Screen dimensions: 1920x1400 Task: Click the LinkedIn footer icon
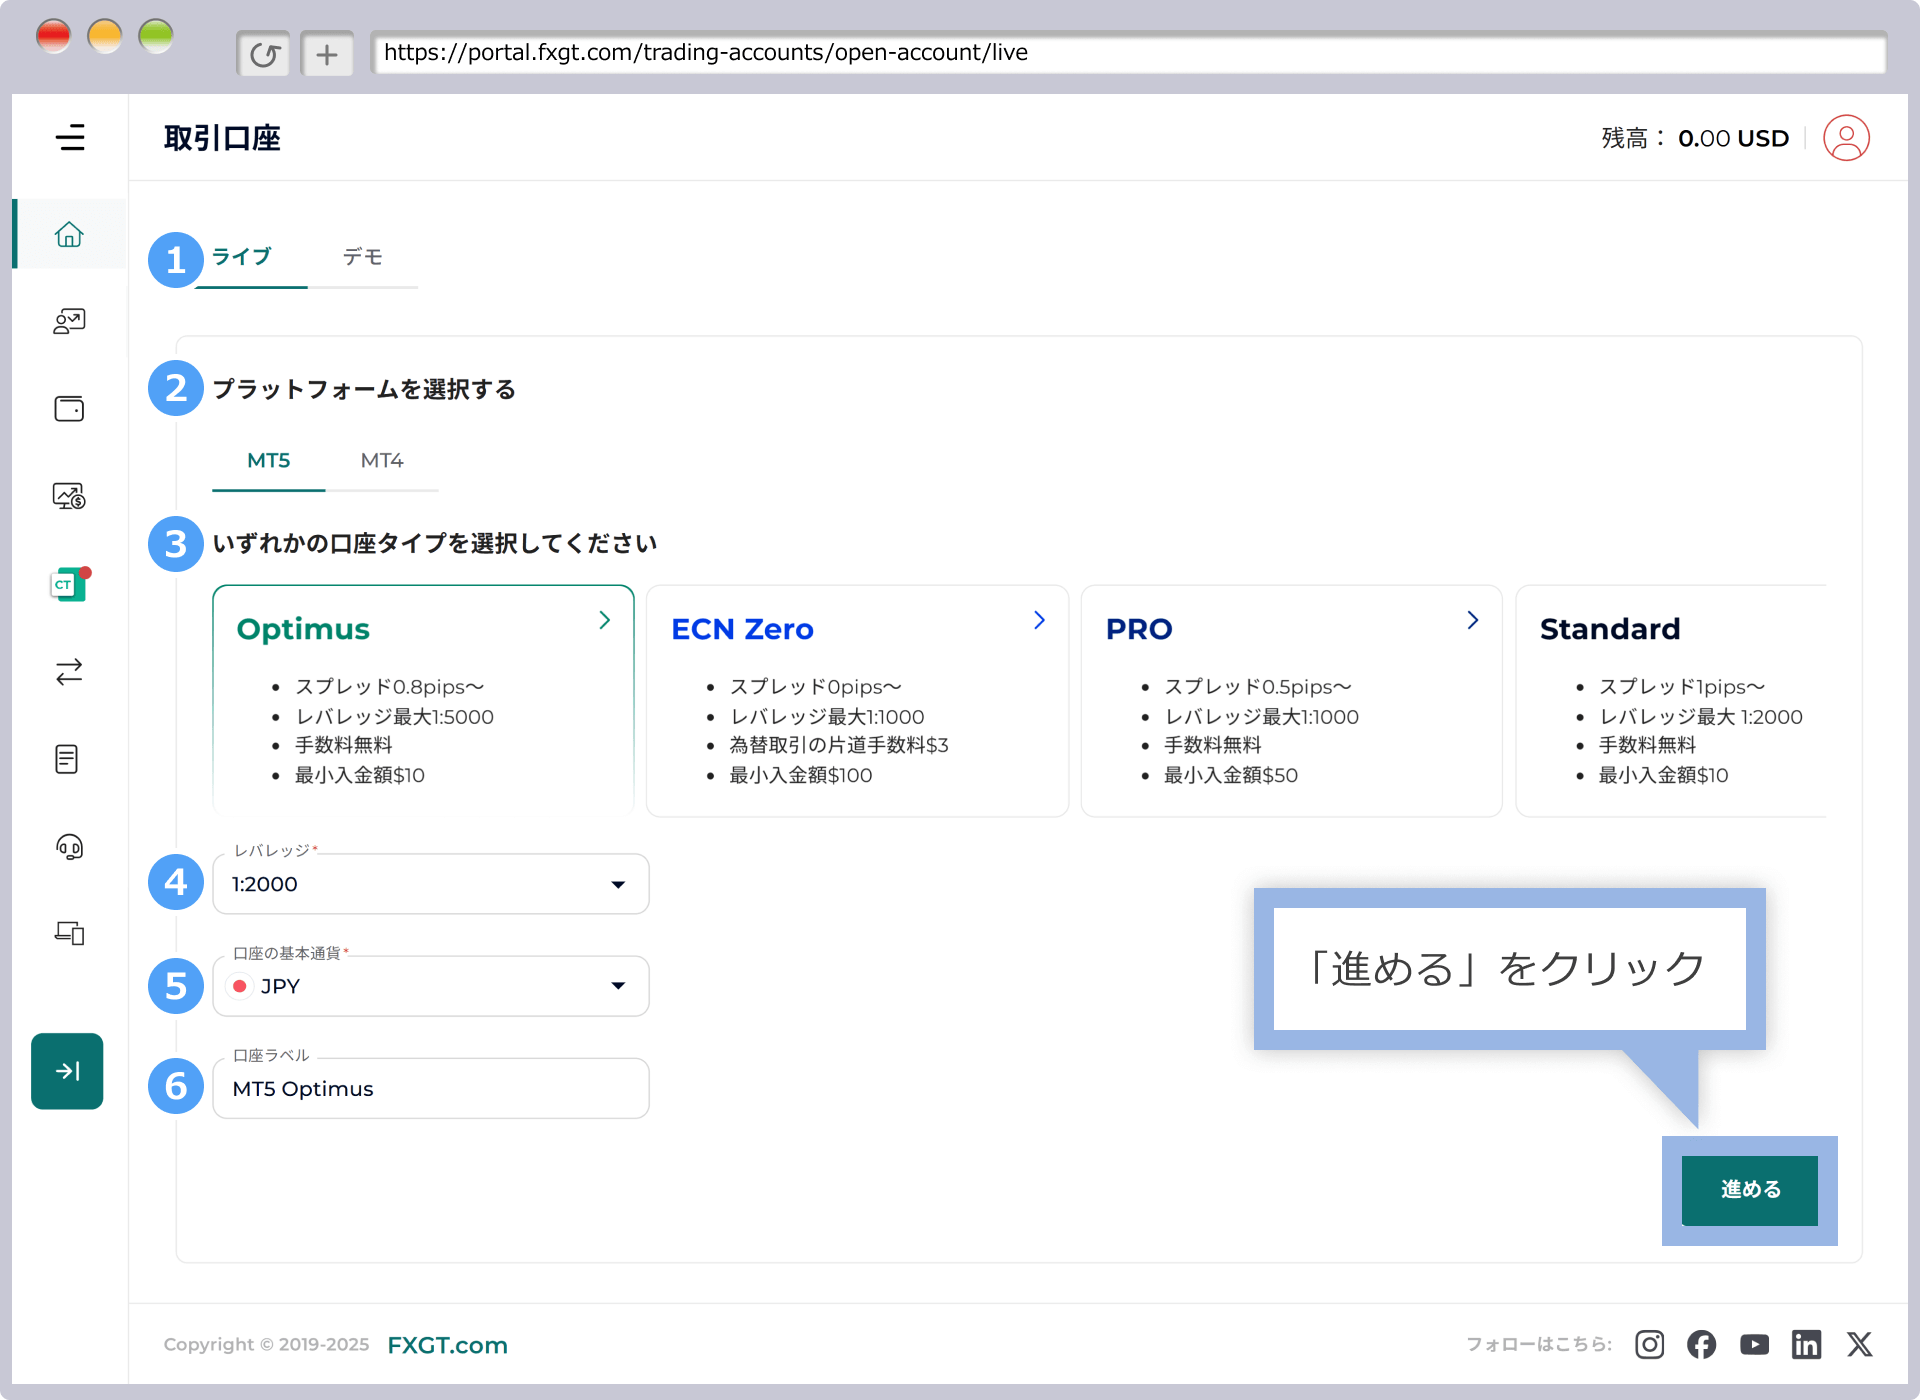[x=1806, y=1344]
